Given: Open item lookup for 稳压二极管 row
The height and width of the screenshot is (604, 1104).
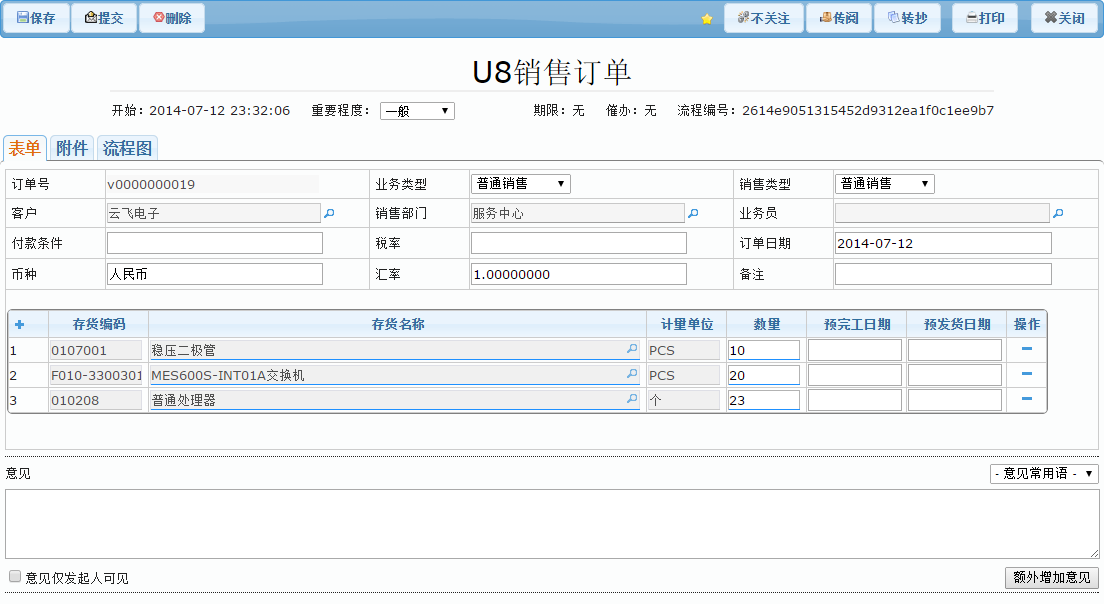Looking at the screenshot, I should (x=631, y=349).
